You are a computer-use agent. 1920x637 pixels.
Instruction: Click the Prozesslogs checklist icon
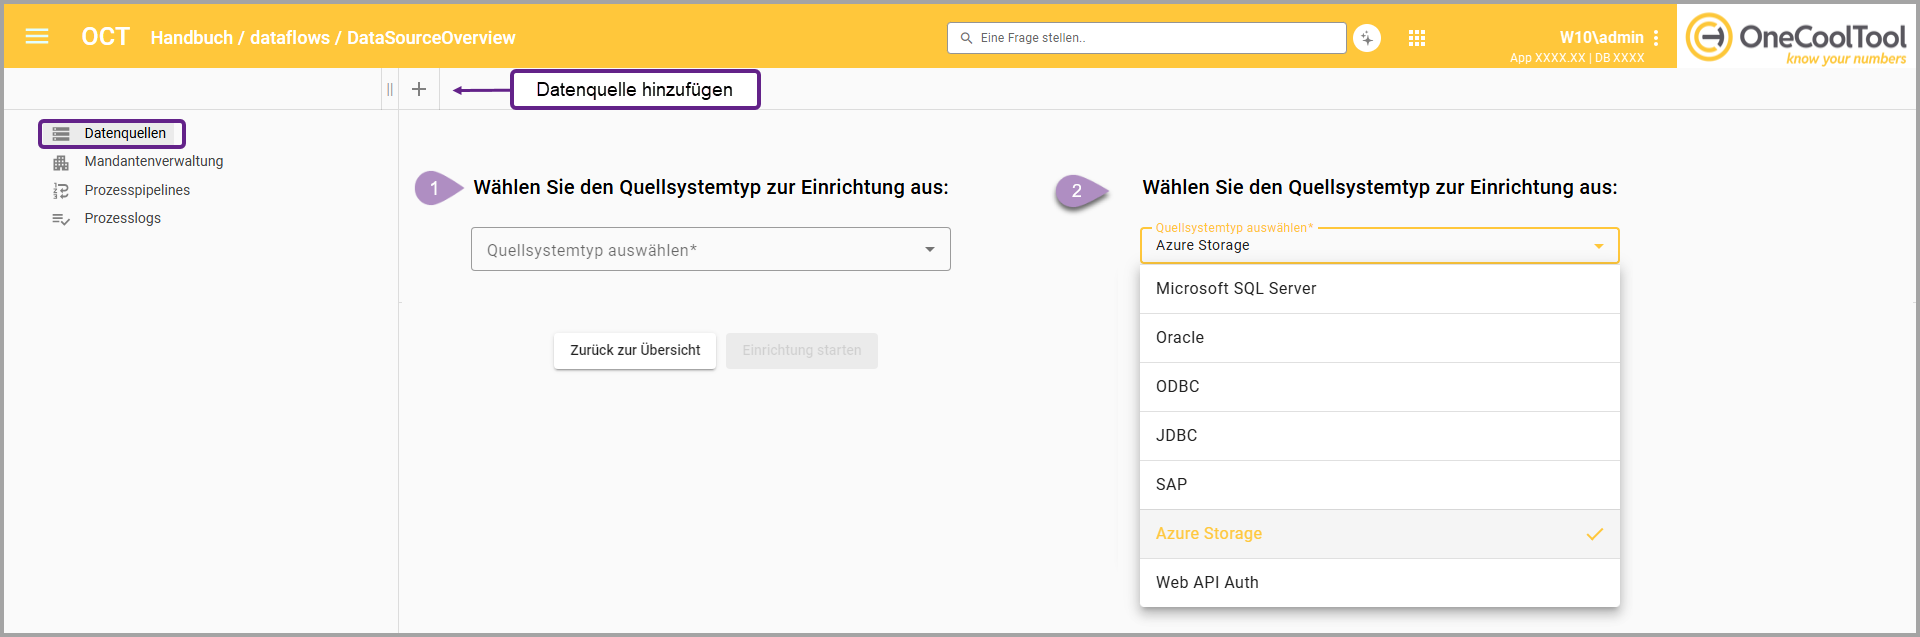[61, 219]
